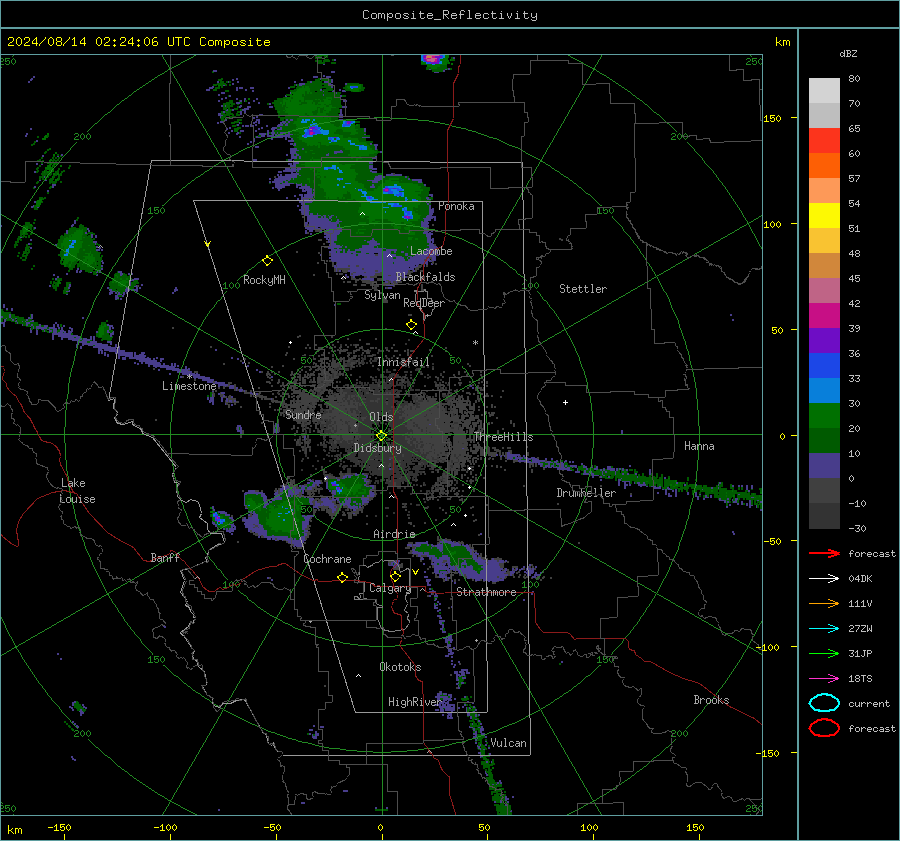The height and width of the screenshot is (841, 900).
Task: Click the HighRiver city label
Action: 414,702
